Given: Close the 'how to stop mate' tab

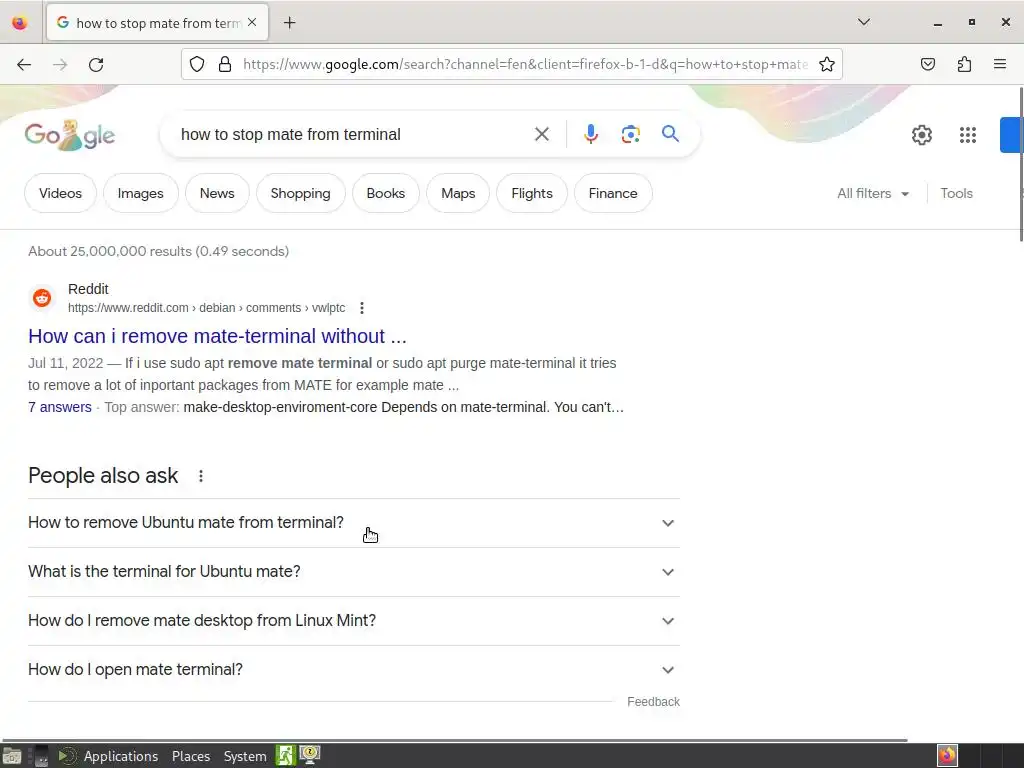Looking at the screenshot, I should coord(252,23).
